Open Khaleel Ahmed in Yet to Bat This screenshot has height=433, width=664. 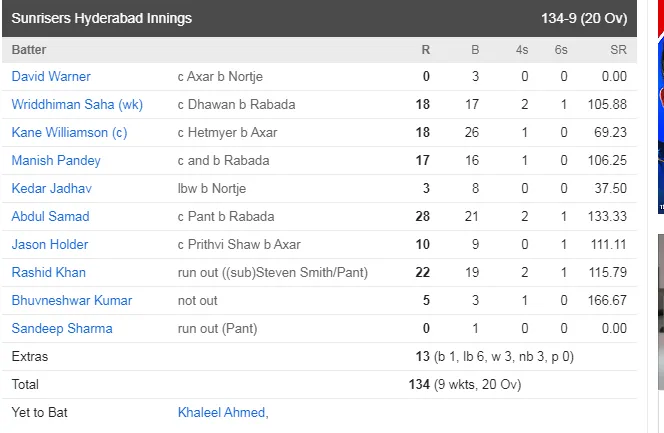[x=223, y=412]
